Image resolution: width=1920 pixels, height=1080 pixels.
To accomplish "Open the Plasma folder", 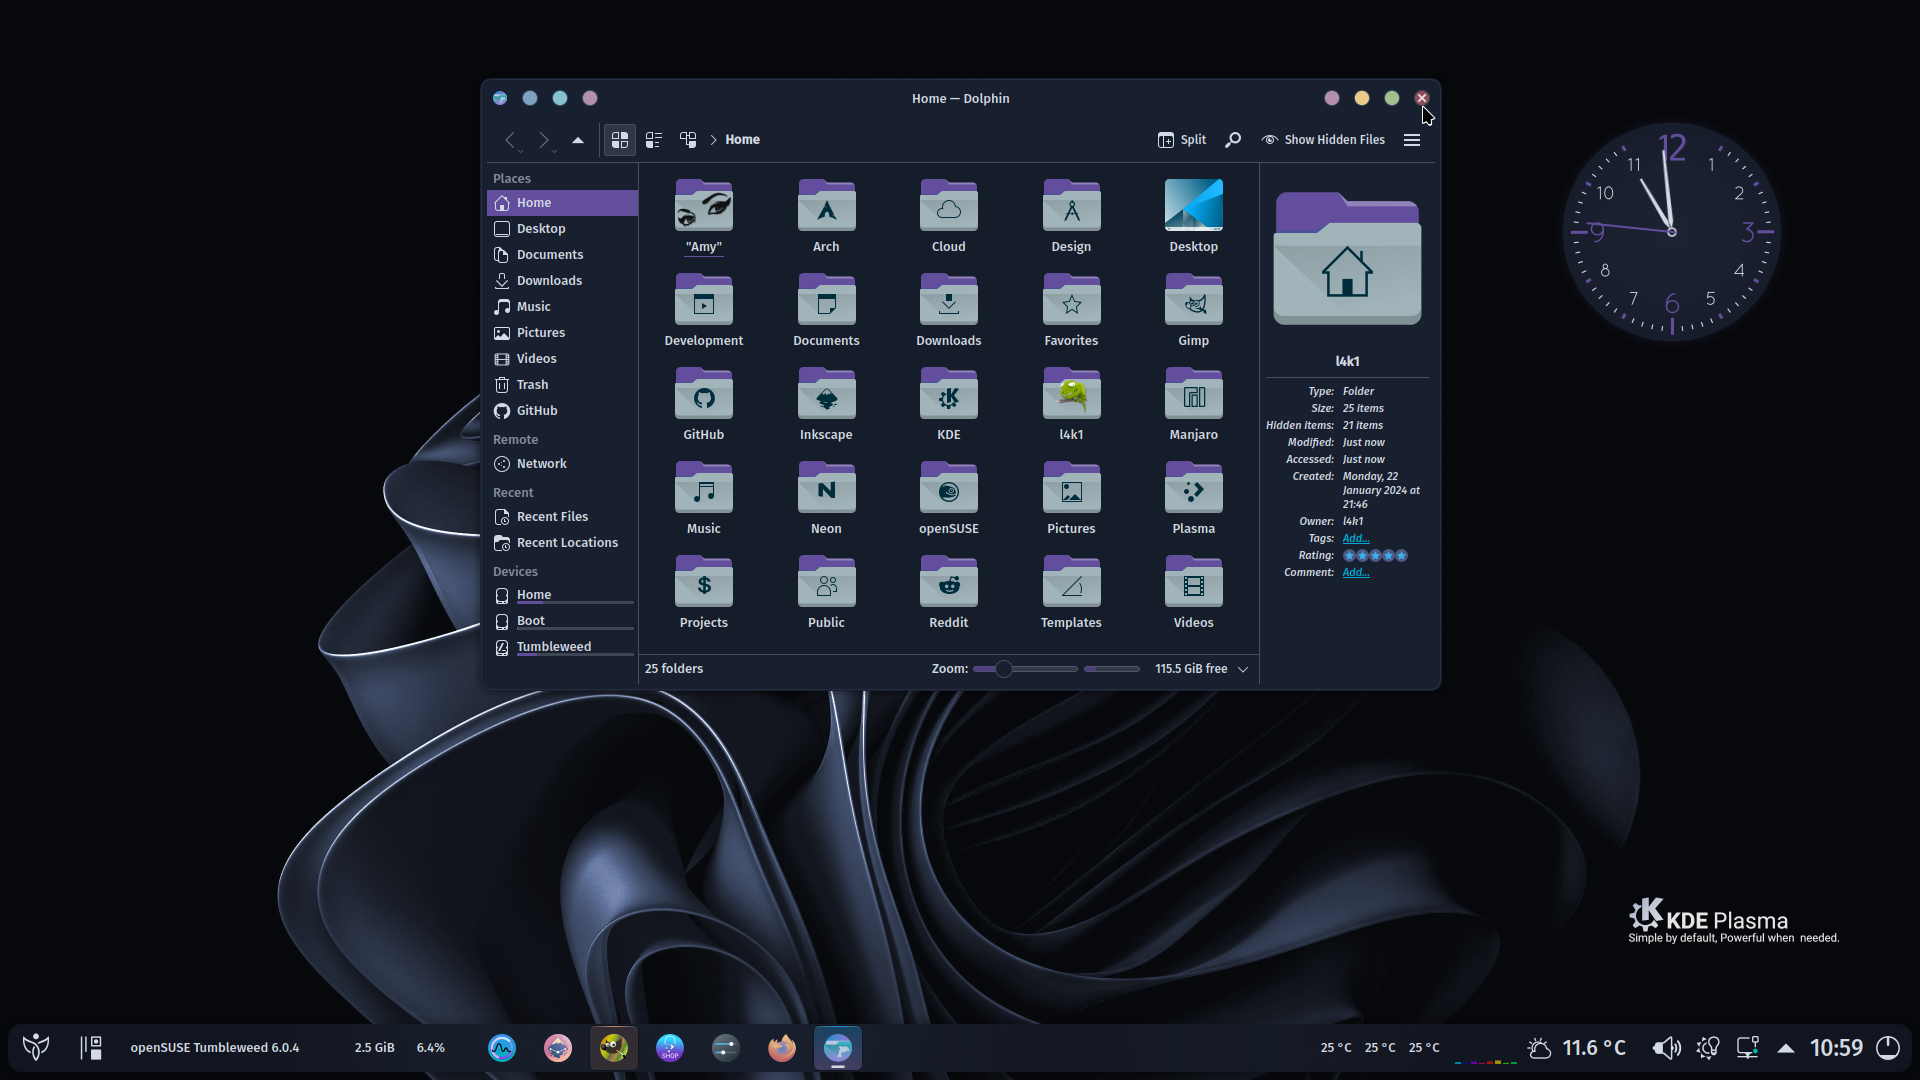I will point(1193,498).
